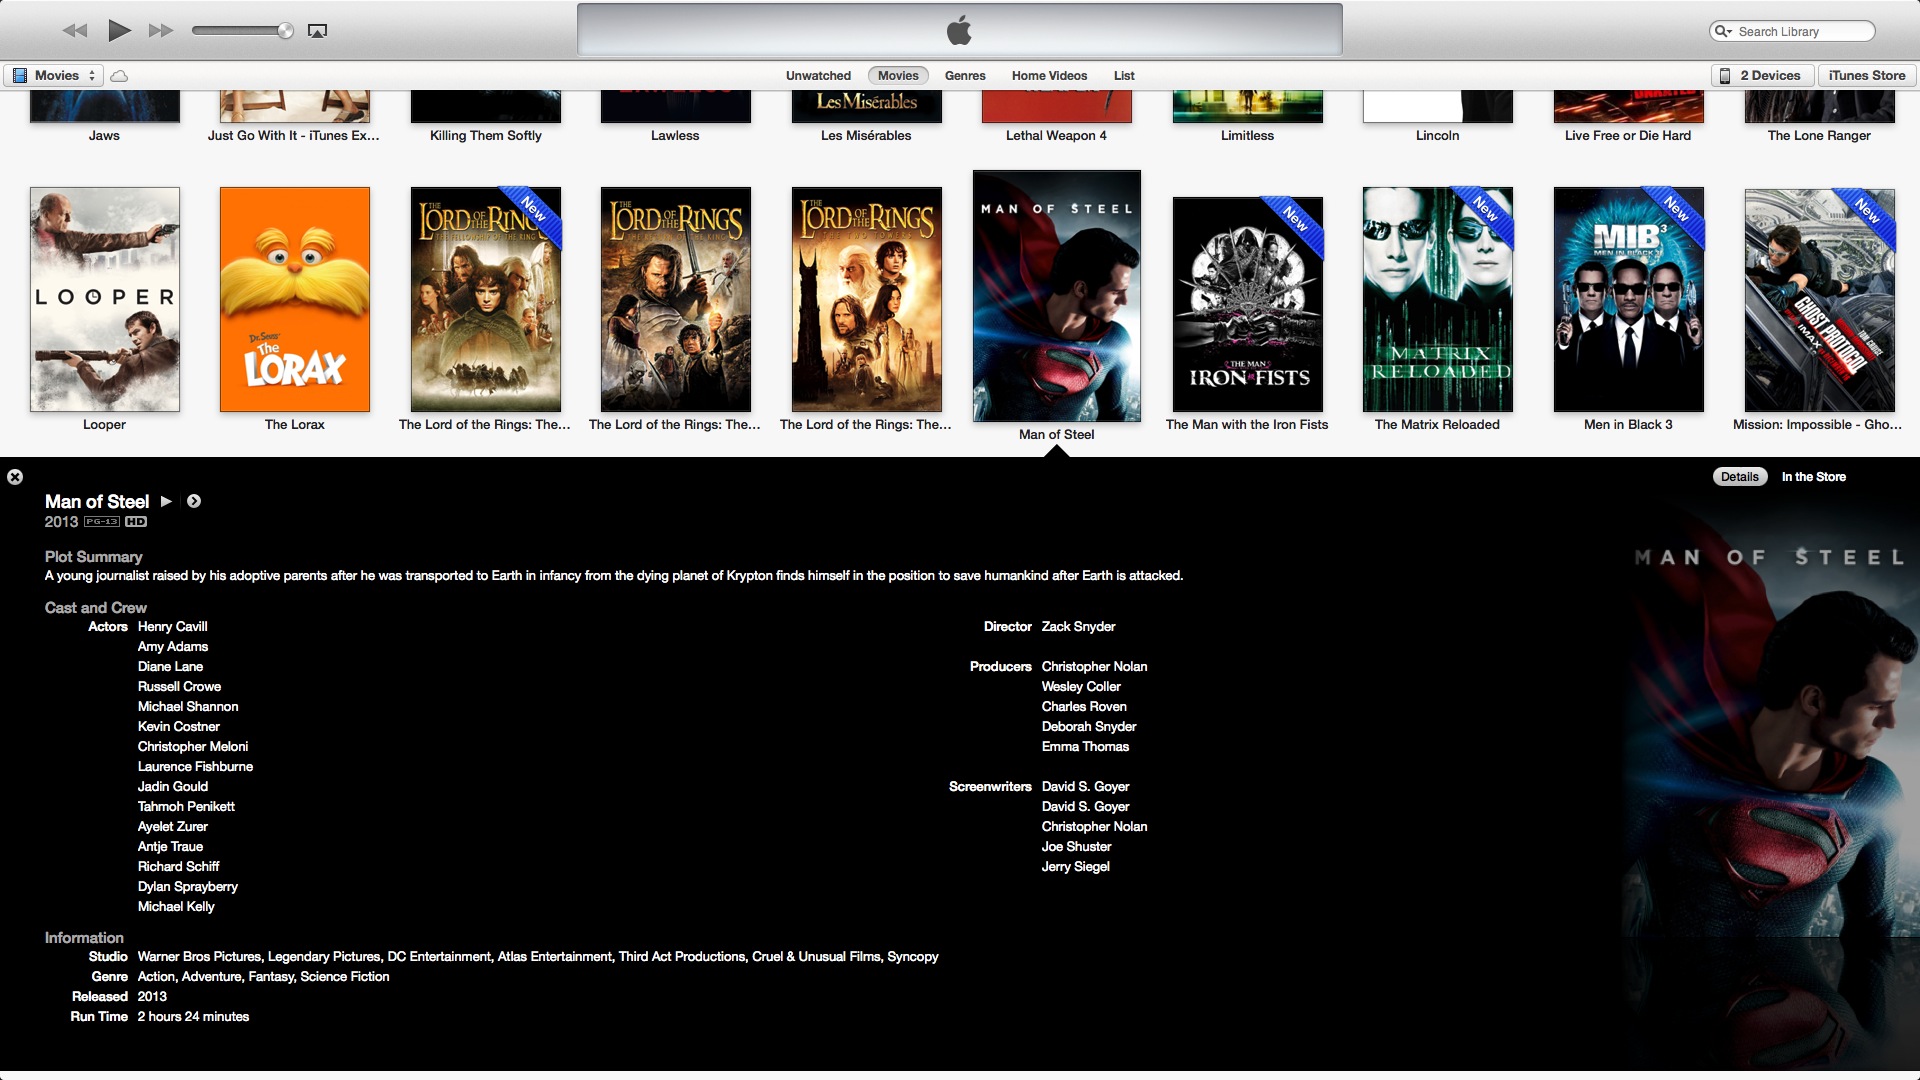Click the large Man of Steel poster in the grid
1920x1080 pixels.
(1057, 296)
